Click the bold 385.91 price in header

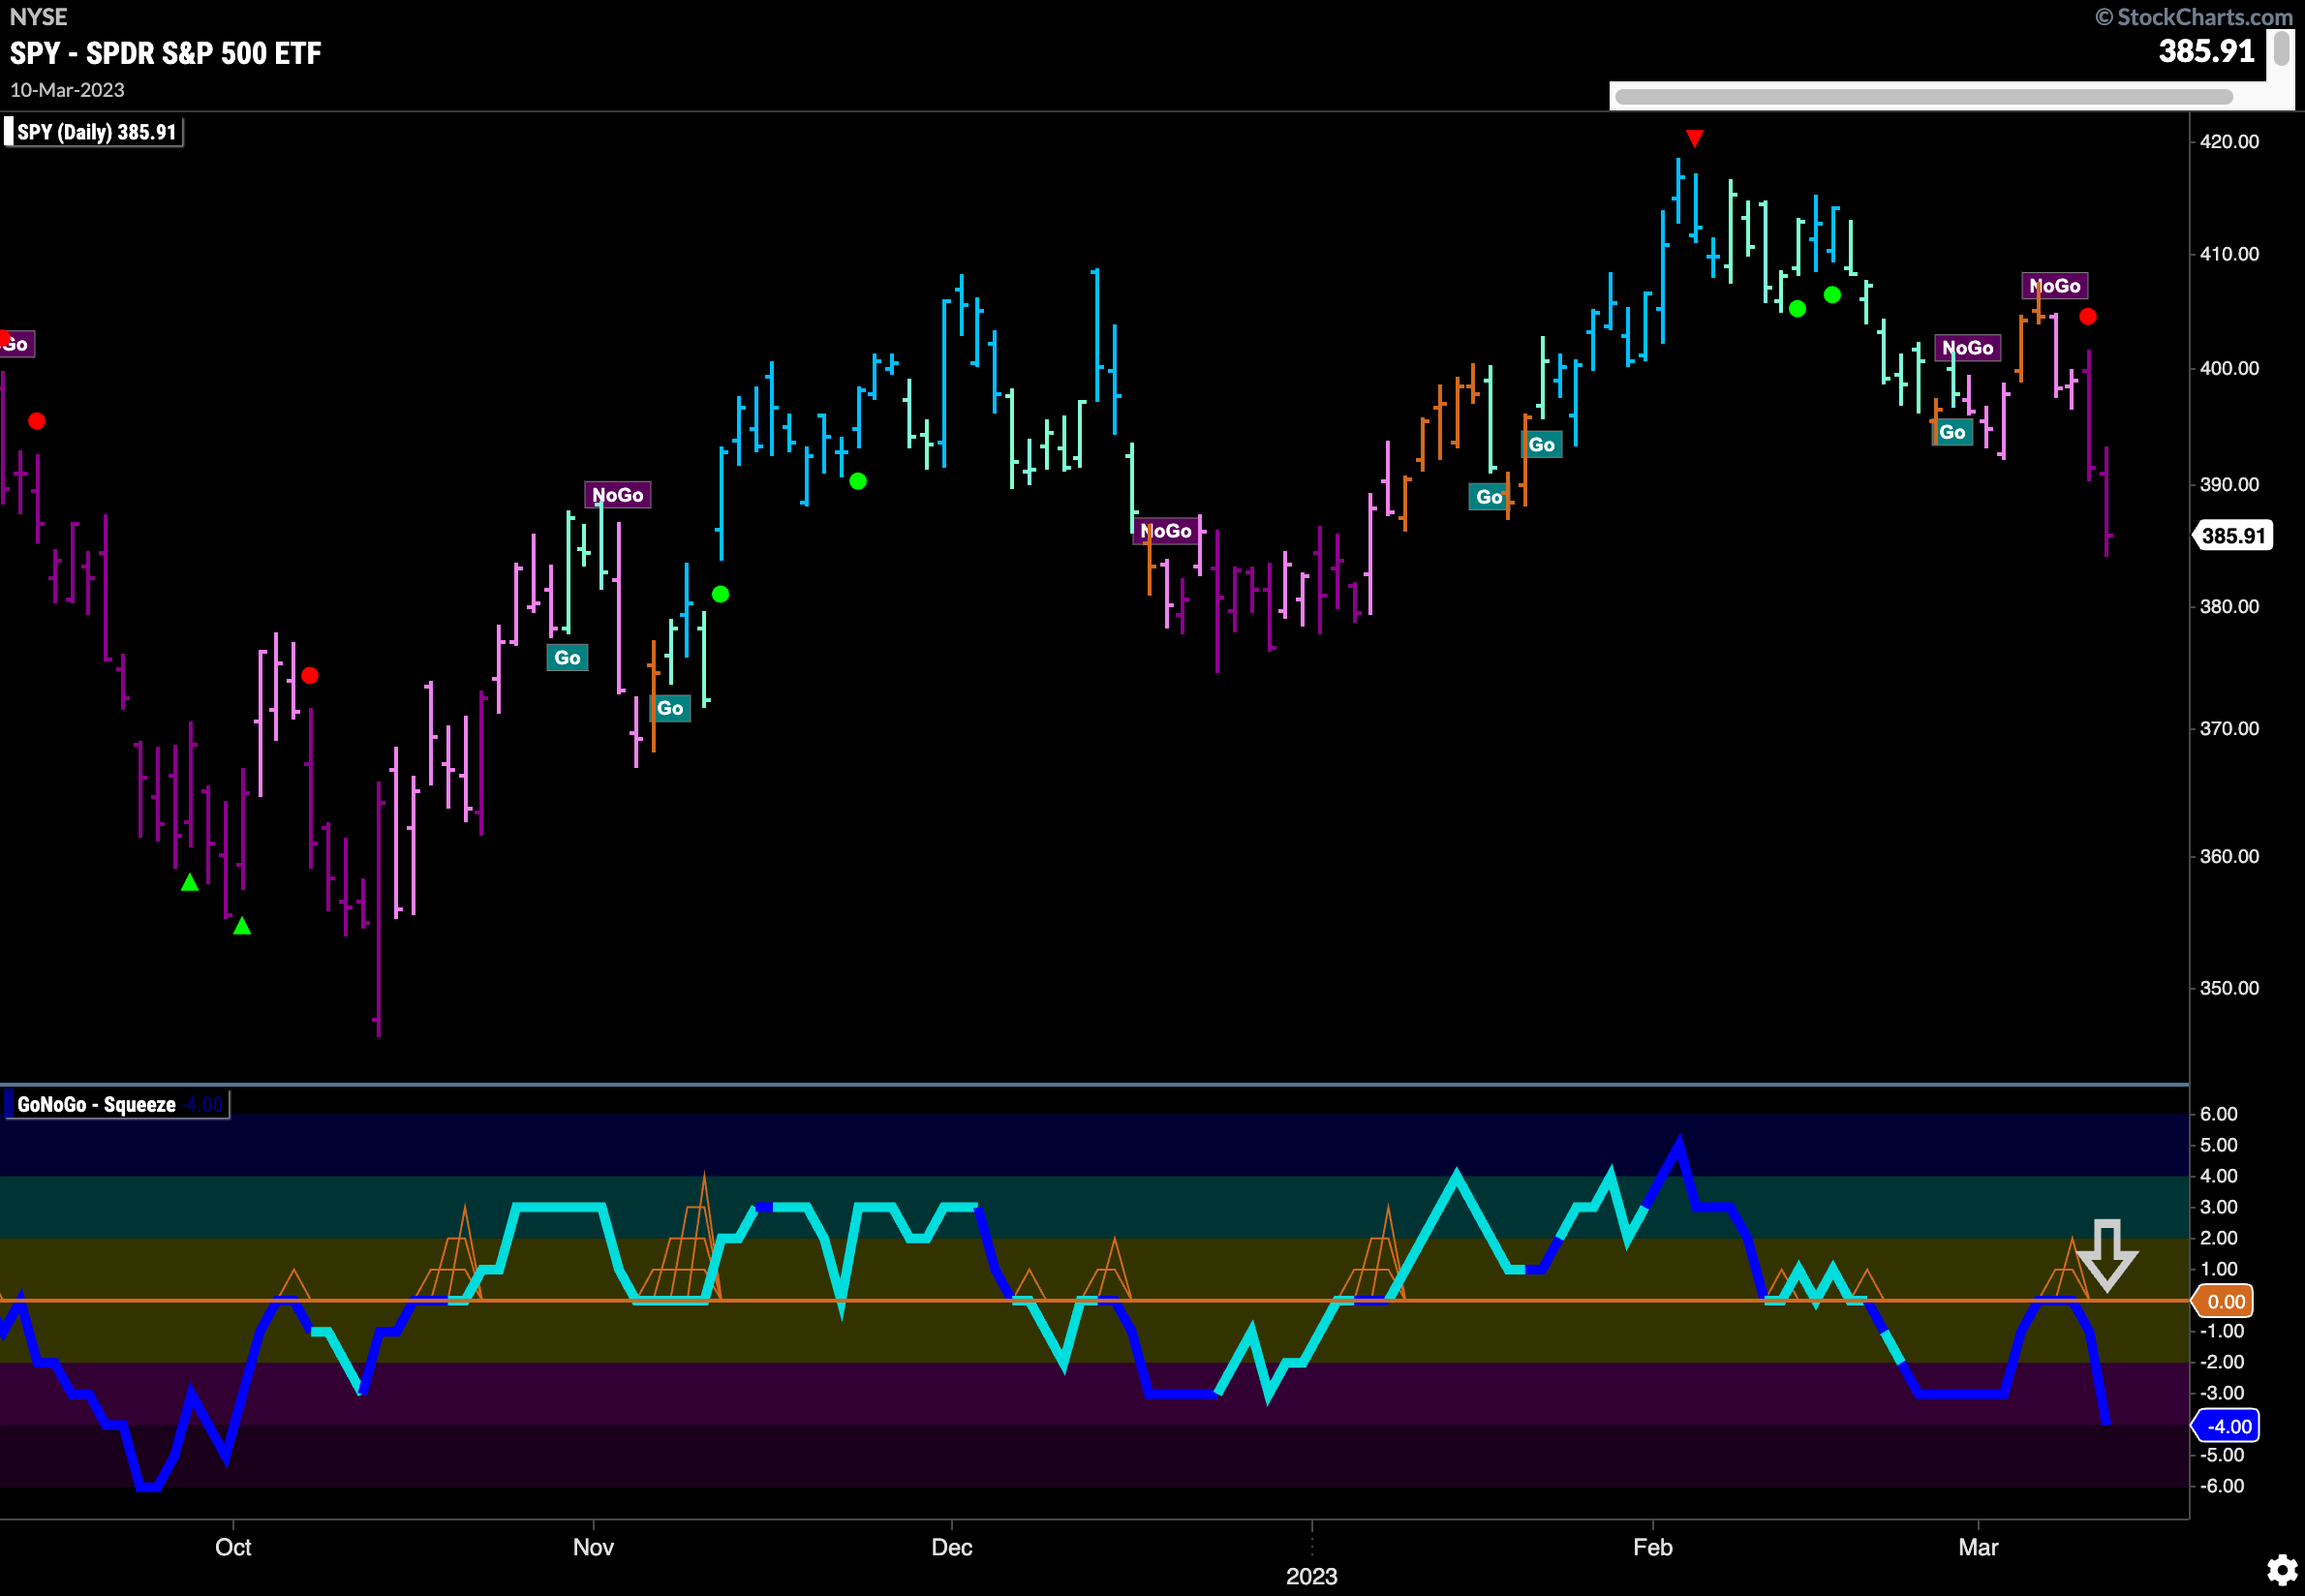click(x=2206, y=51)
